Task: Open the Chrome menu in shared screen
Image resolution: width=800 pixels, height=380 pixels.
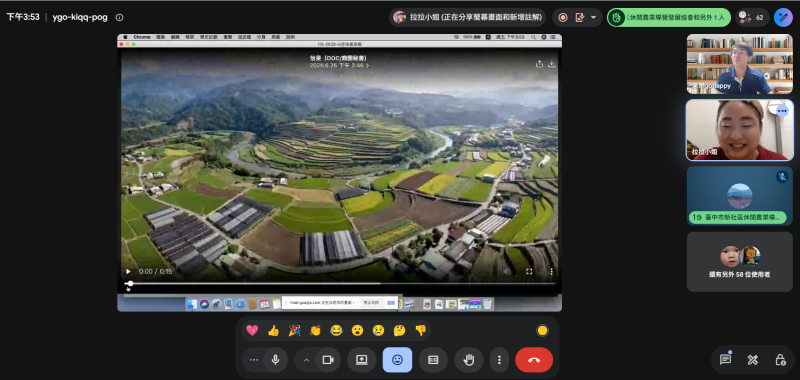Action: (142, 37)
